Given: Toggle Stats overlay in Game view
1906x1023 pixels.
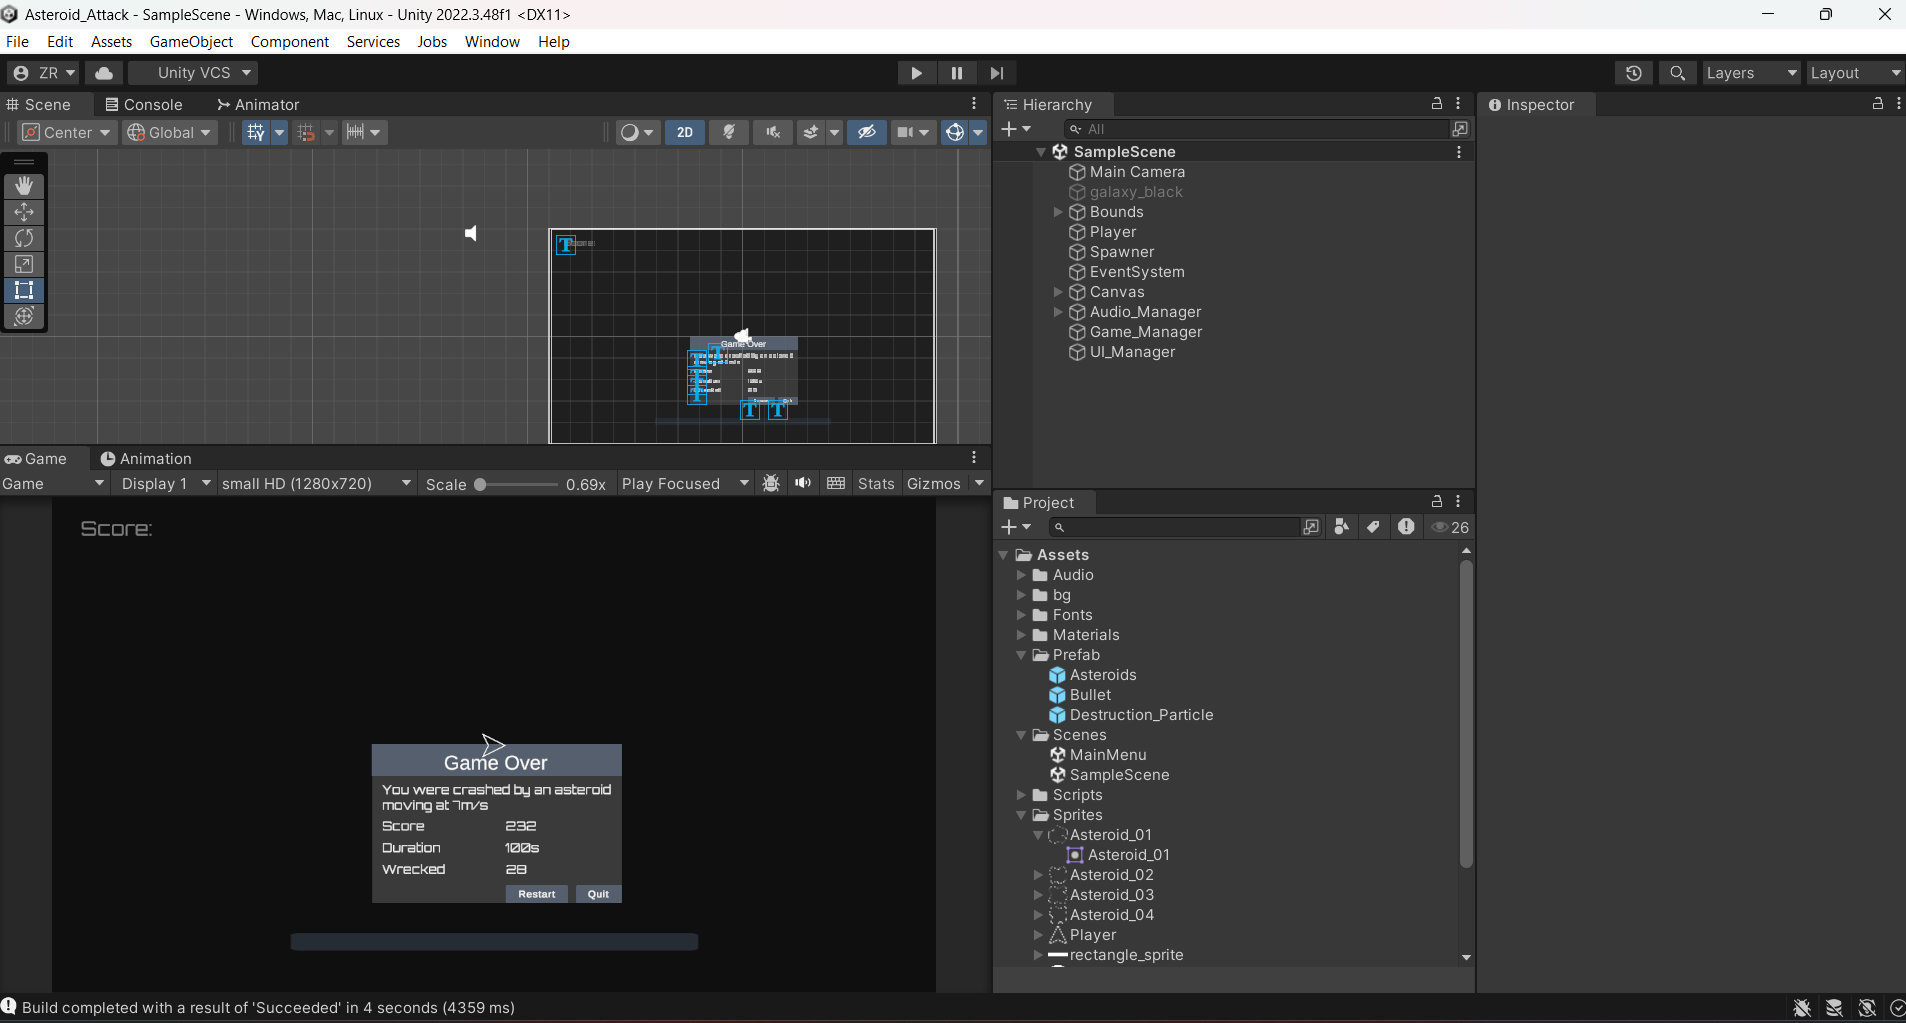Looking at the screenshot, I should [876, 484].
